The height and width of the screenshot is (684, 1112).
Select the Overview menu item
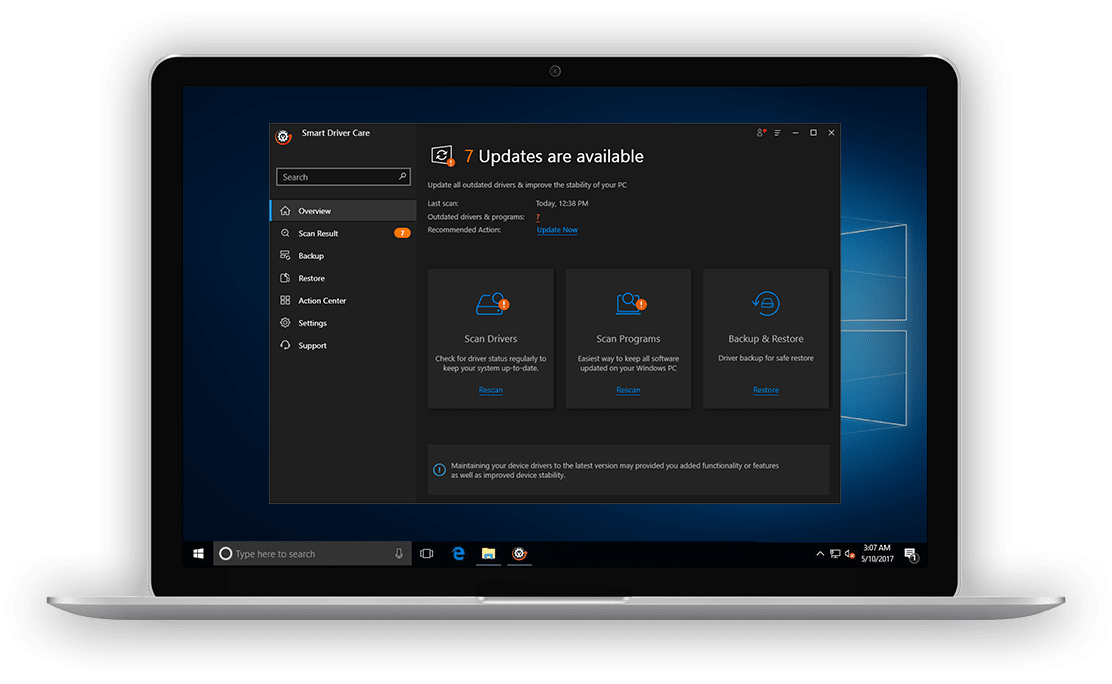tap(343, 211)
